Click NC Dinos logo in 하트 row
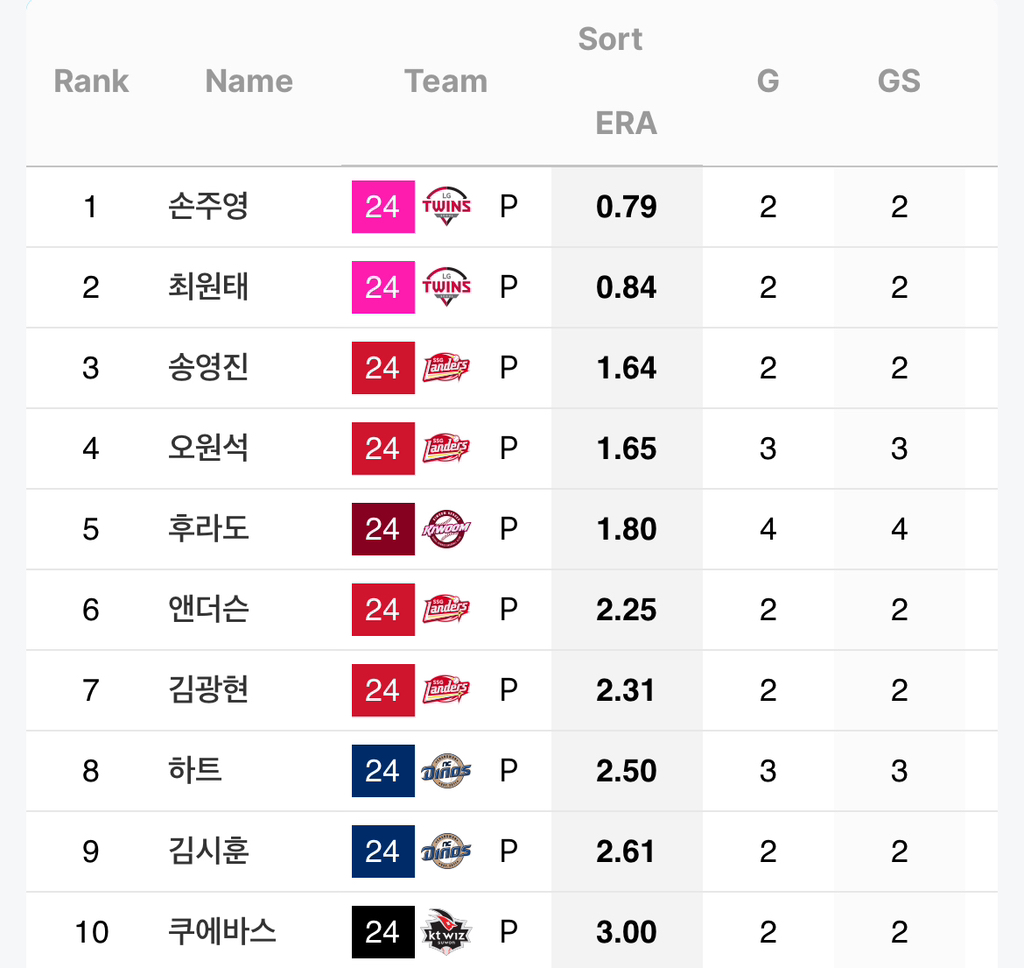1024x968 pixels. point(447,771)
